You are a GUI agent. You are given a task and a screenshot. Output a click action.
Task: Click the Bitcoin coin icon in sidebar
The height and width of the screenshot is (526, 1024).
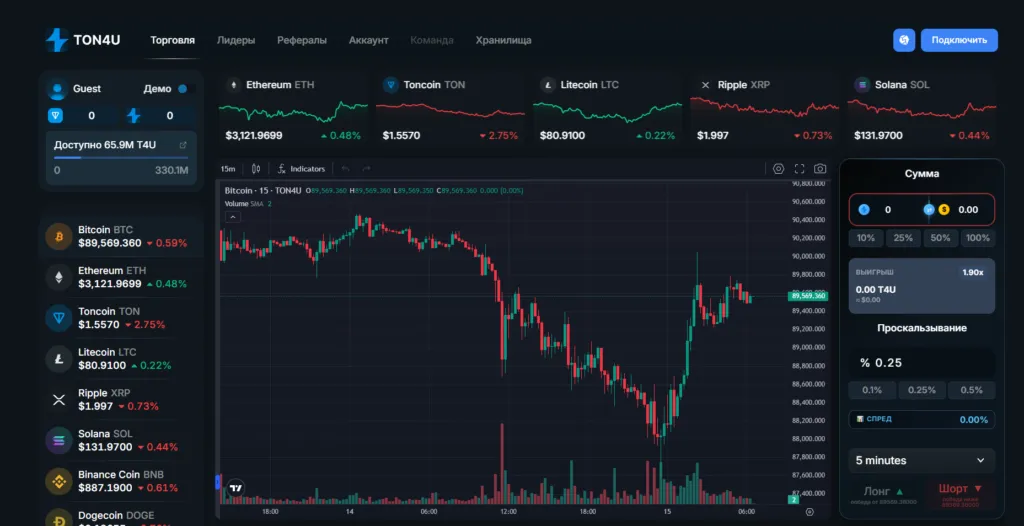(59, 236)
